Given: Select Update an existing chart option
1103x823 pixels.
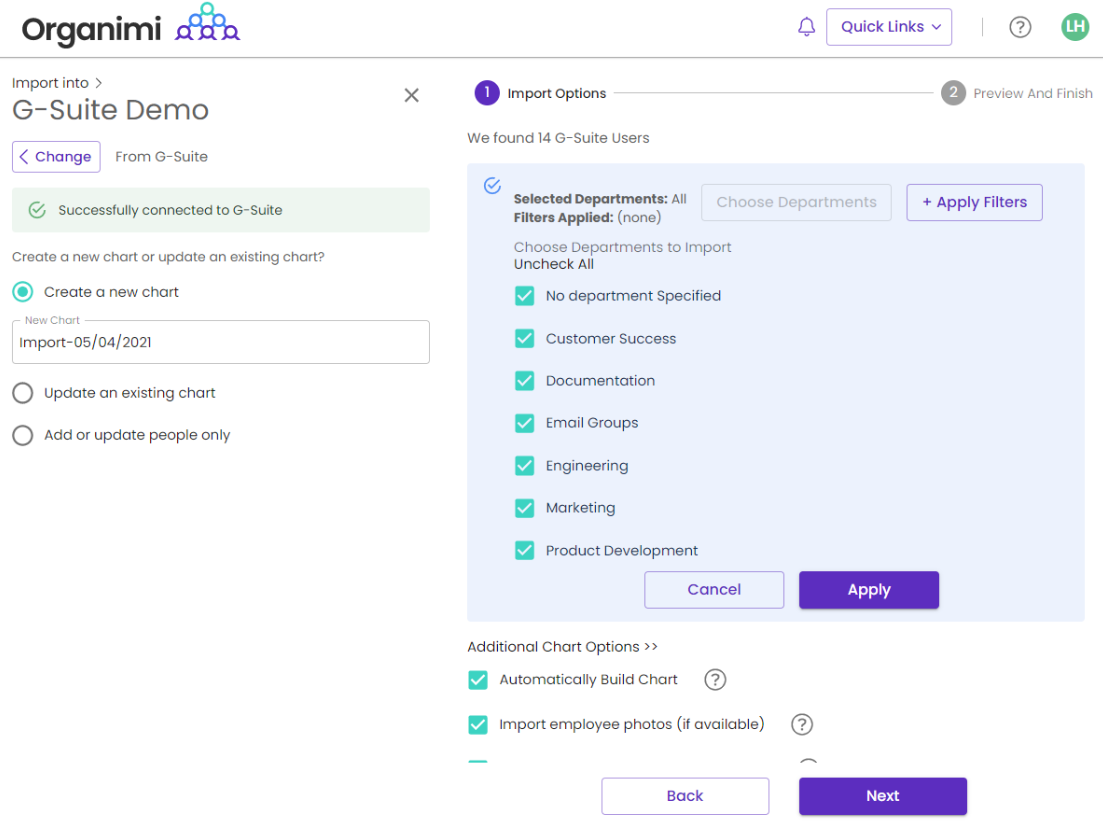Looking at the screenshot, I should click(x=23, y=393).
